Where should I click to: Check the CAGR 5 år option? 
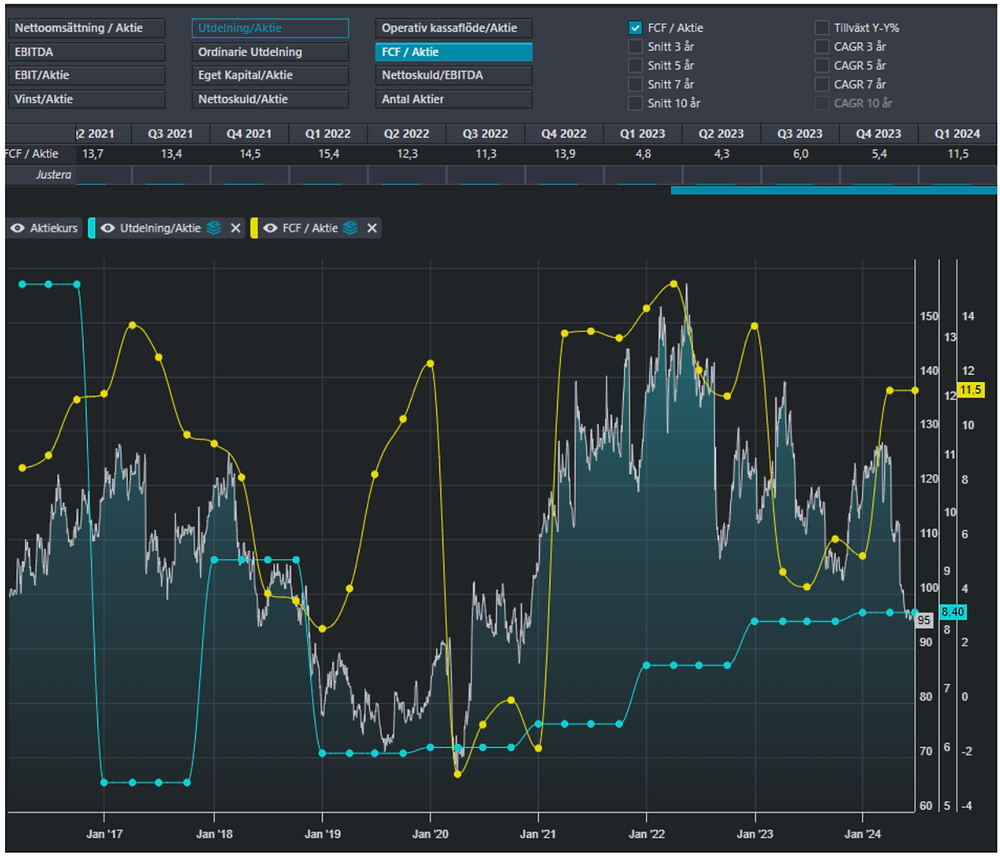(821, 65)
